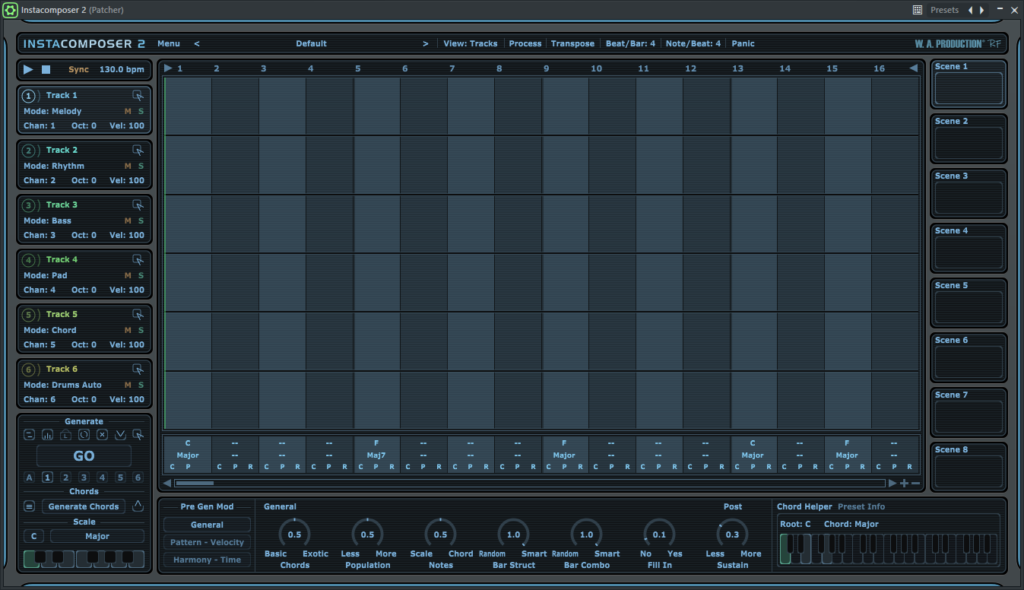This screenshot has height=590, width=1024.
Task: Click the bar-chart icon in Generate panel
Action: pos(48,435)
